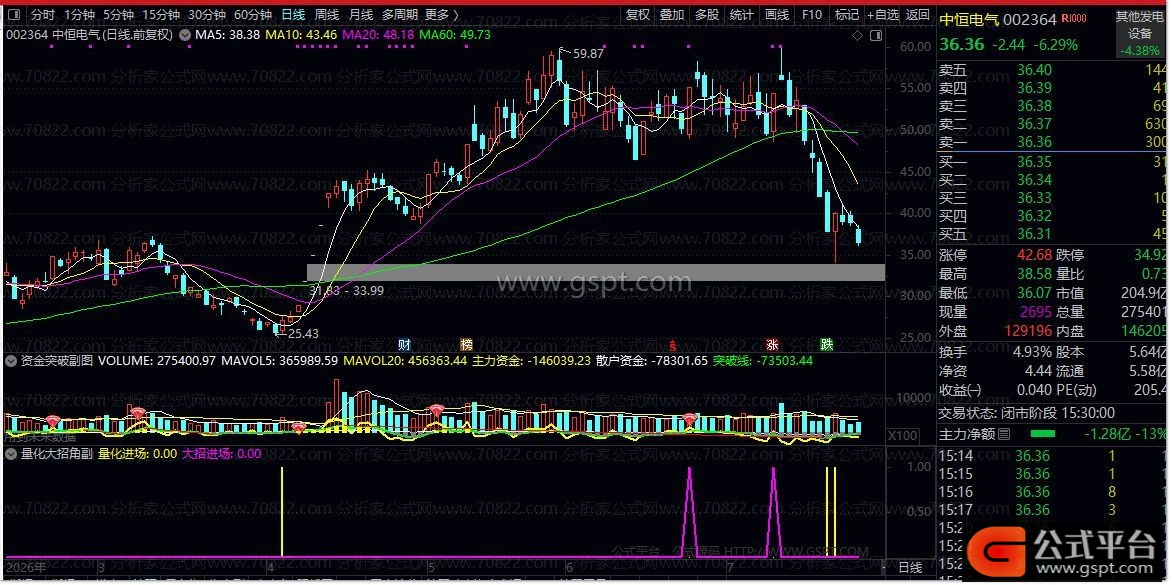The width and height of the screenshot is (1172, 585).
Task: Open the 主力净额 detail icon
Action: click(1004, 433)
